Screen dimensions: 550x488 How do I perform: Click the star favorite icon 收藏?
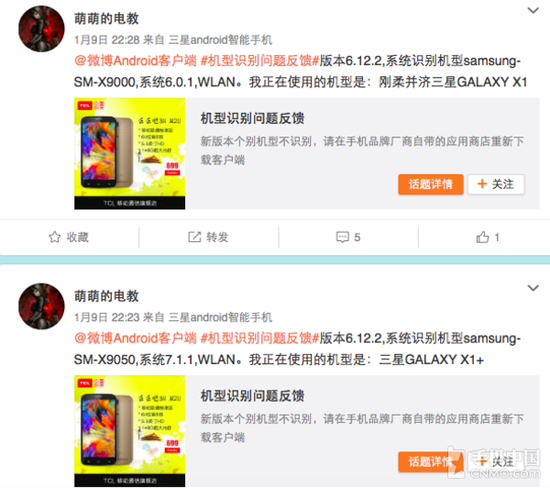(x=55, y=237)
